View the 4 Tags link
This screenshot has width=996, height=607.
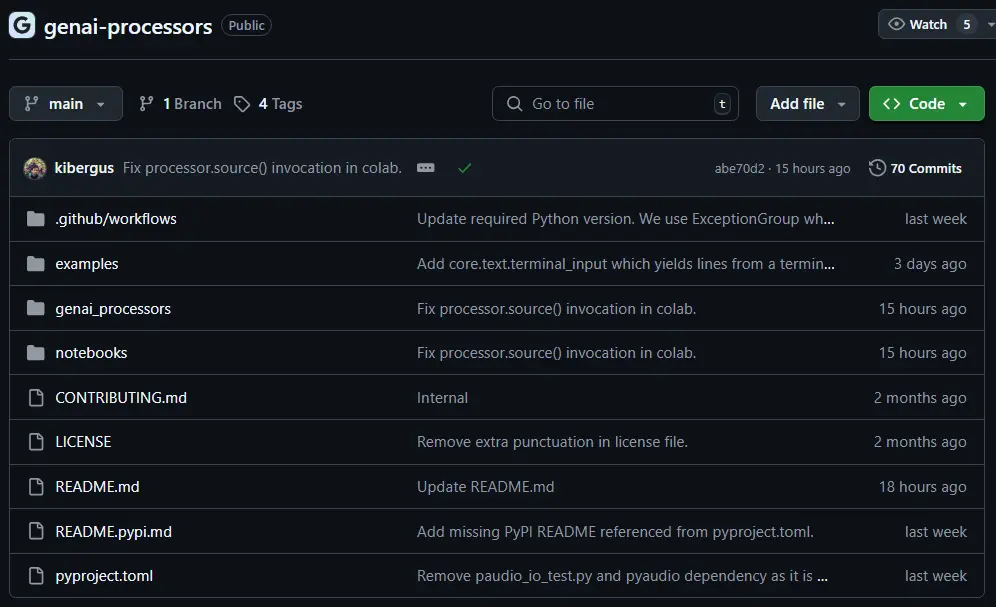coord(268,104)
